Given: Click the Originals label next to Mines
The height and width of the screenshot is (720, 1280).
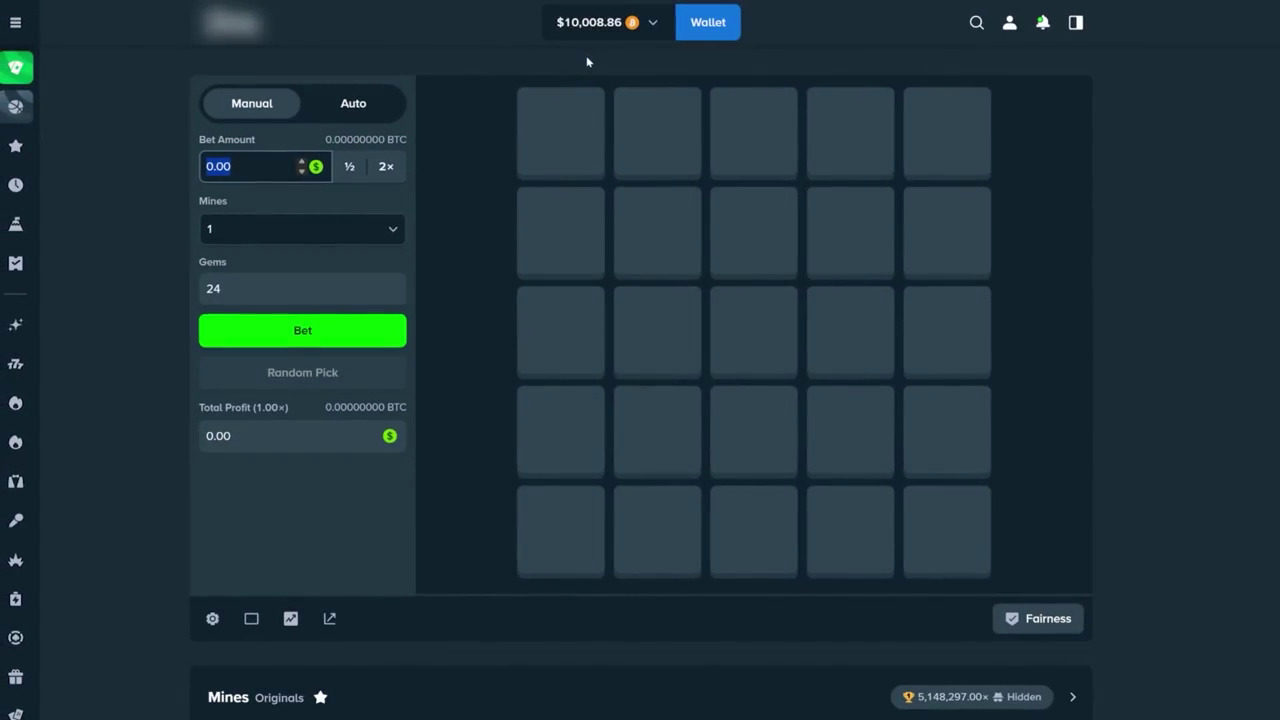Looking at the screenshot, I should 279,698.
